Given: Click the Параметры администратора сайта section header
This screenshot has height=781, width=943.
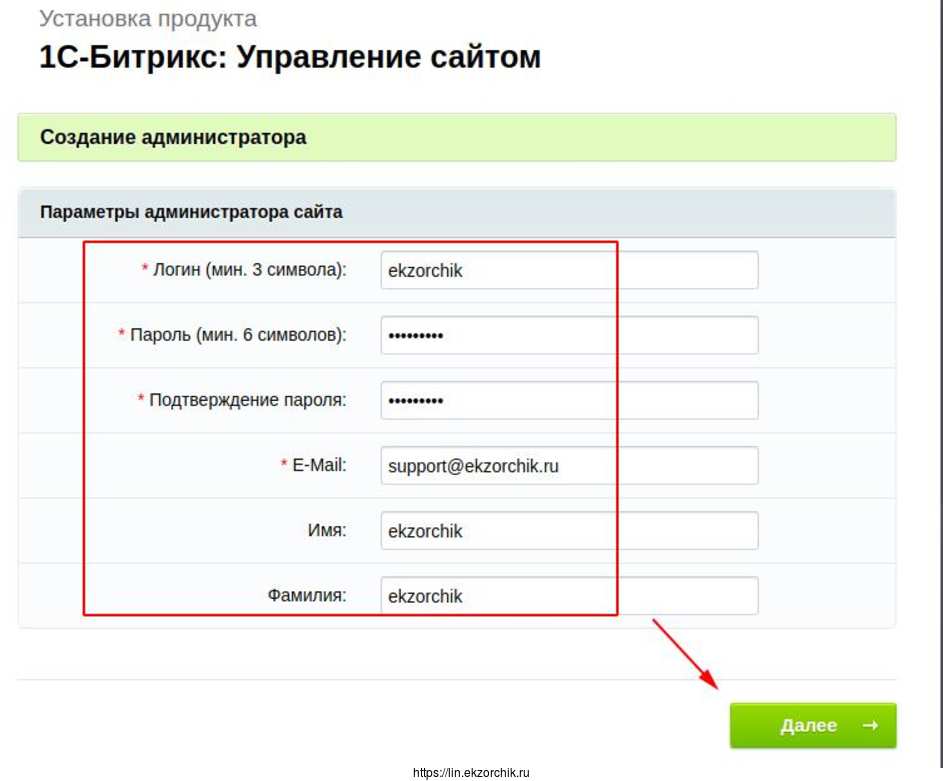Looking at the screenshot, I should [x=191, y=212].
